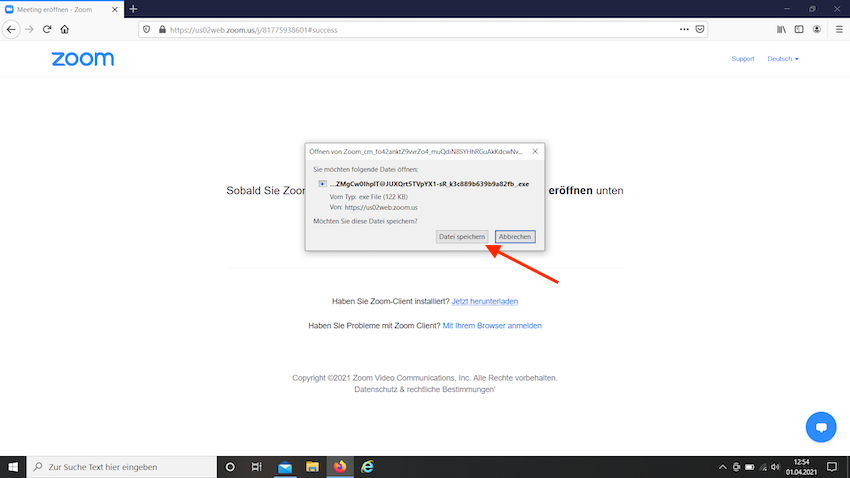850x478 pixels.
Task: Click the Mit Ihrem Browser anmelden link
Action: point(492,325)
